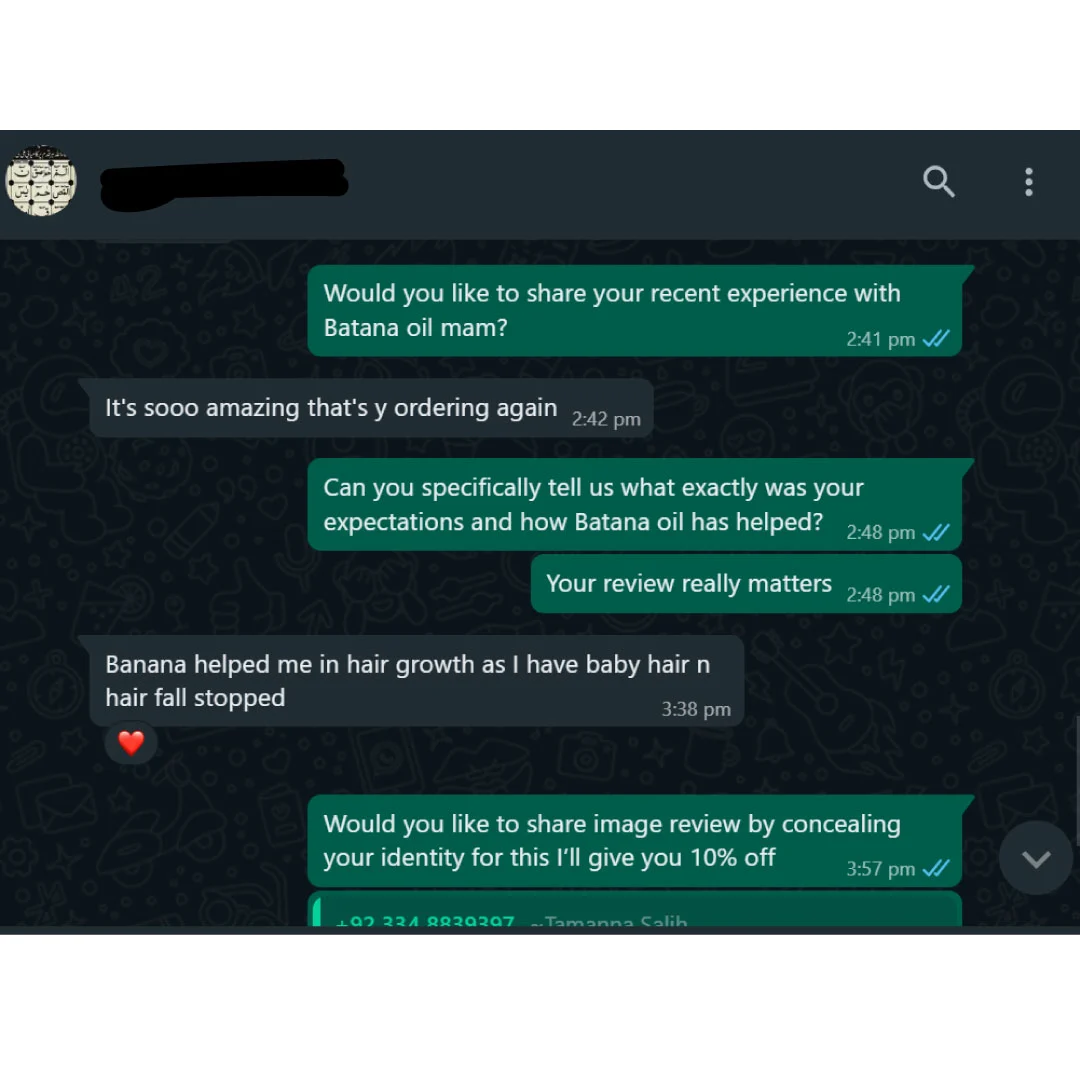Click the 'Banana helped me in hair growth' message
The height and width of the screenshot is (1080, 1080).
(x=417, y=681)
